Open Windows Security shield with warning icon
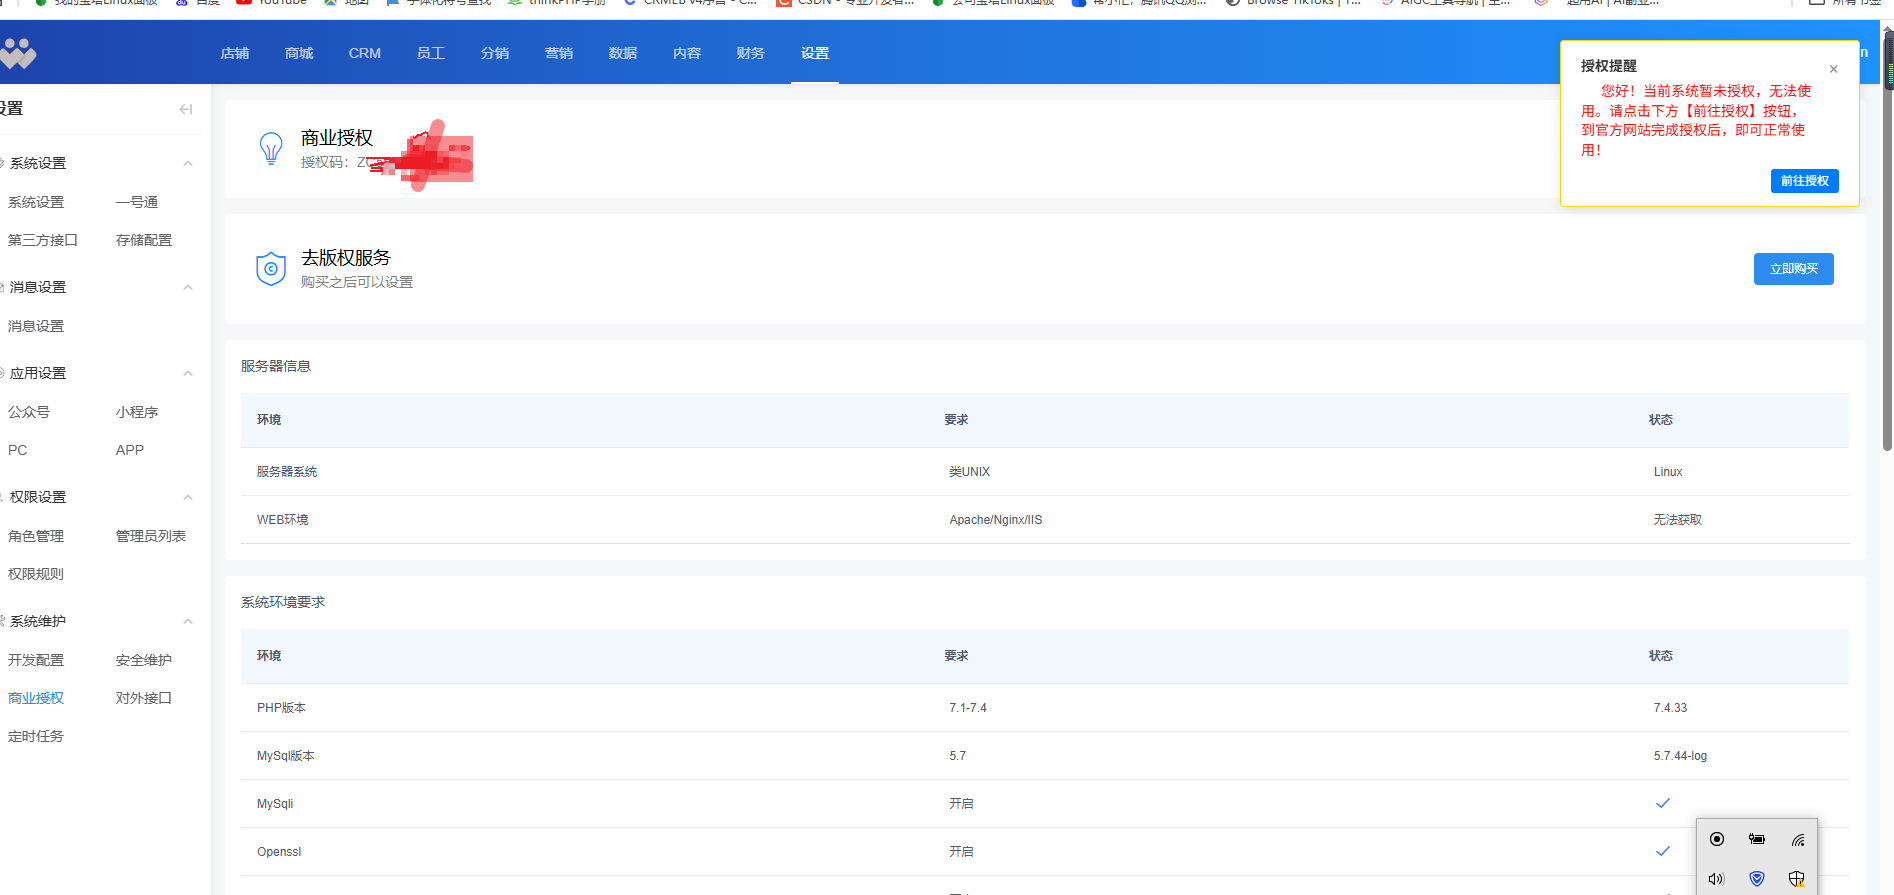Image resolution: width=1894 pixels, height=895 pixels. click(1797, 879)
